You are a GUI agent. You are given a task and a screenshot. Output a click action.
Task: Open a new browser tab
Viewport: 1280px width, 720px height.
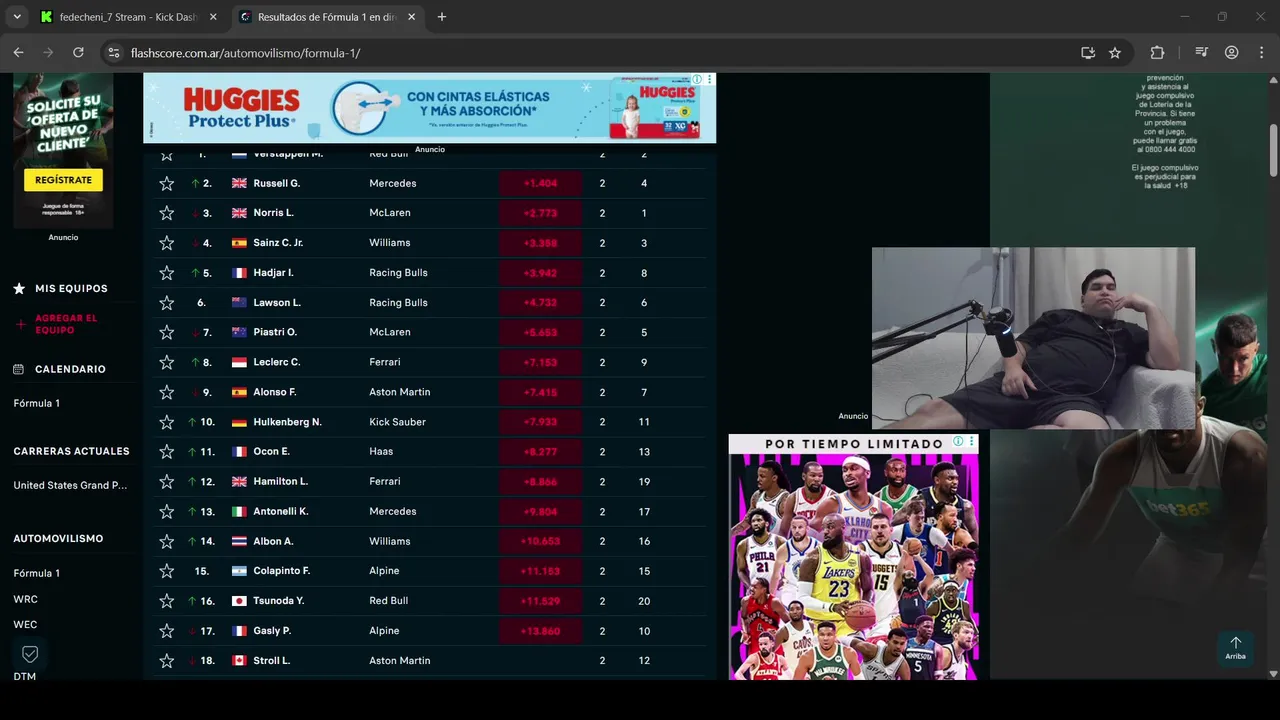[442, 17]
